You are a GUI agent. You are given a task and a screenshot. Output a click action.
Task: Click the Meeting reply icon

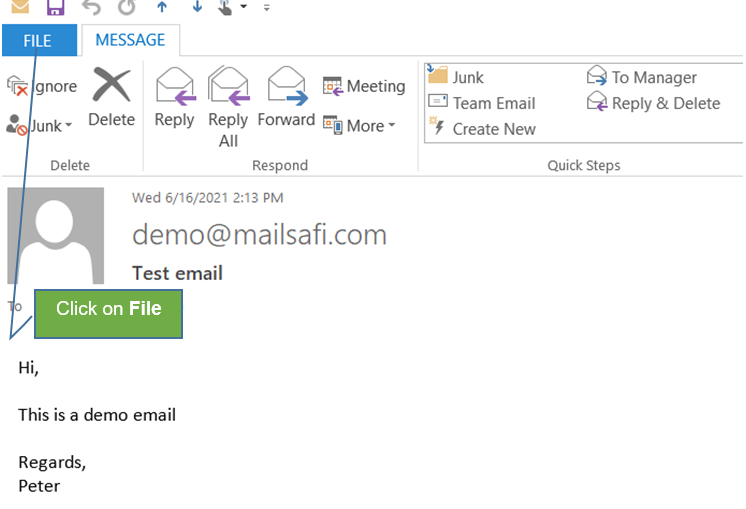[364, 86]
